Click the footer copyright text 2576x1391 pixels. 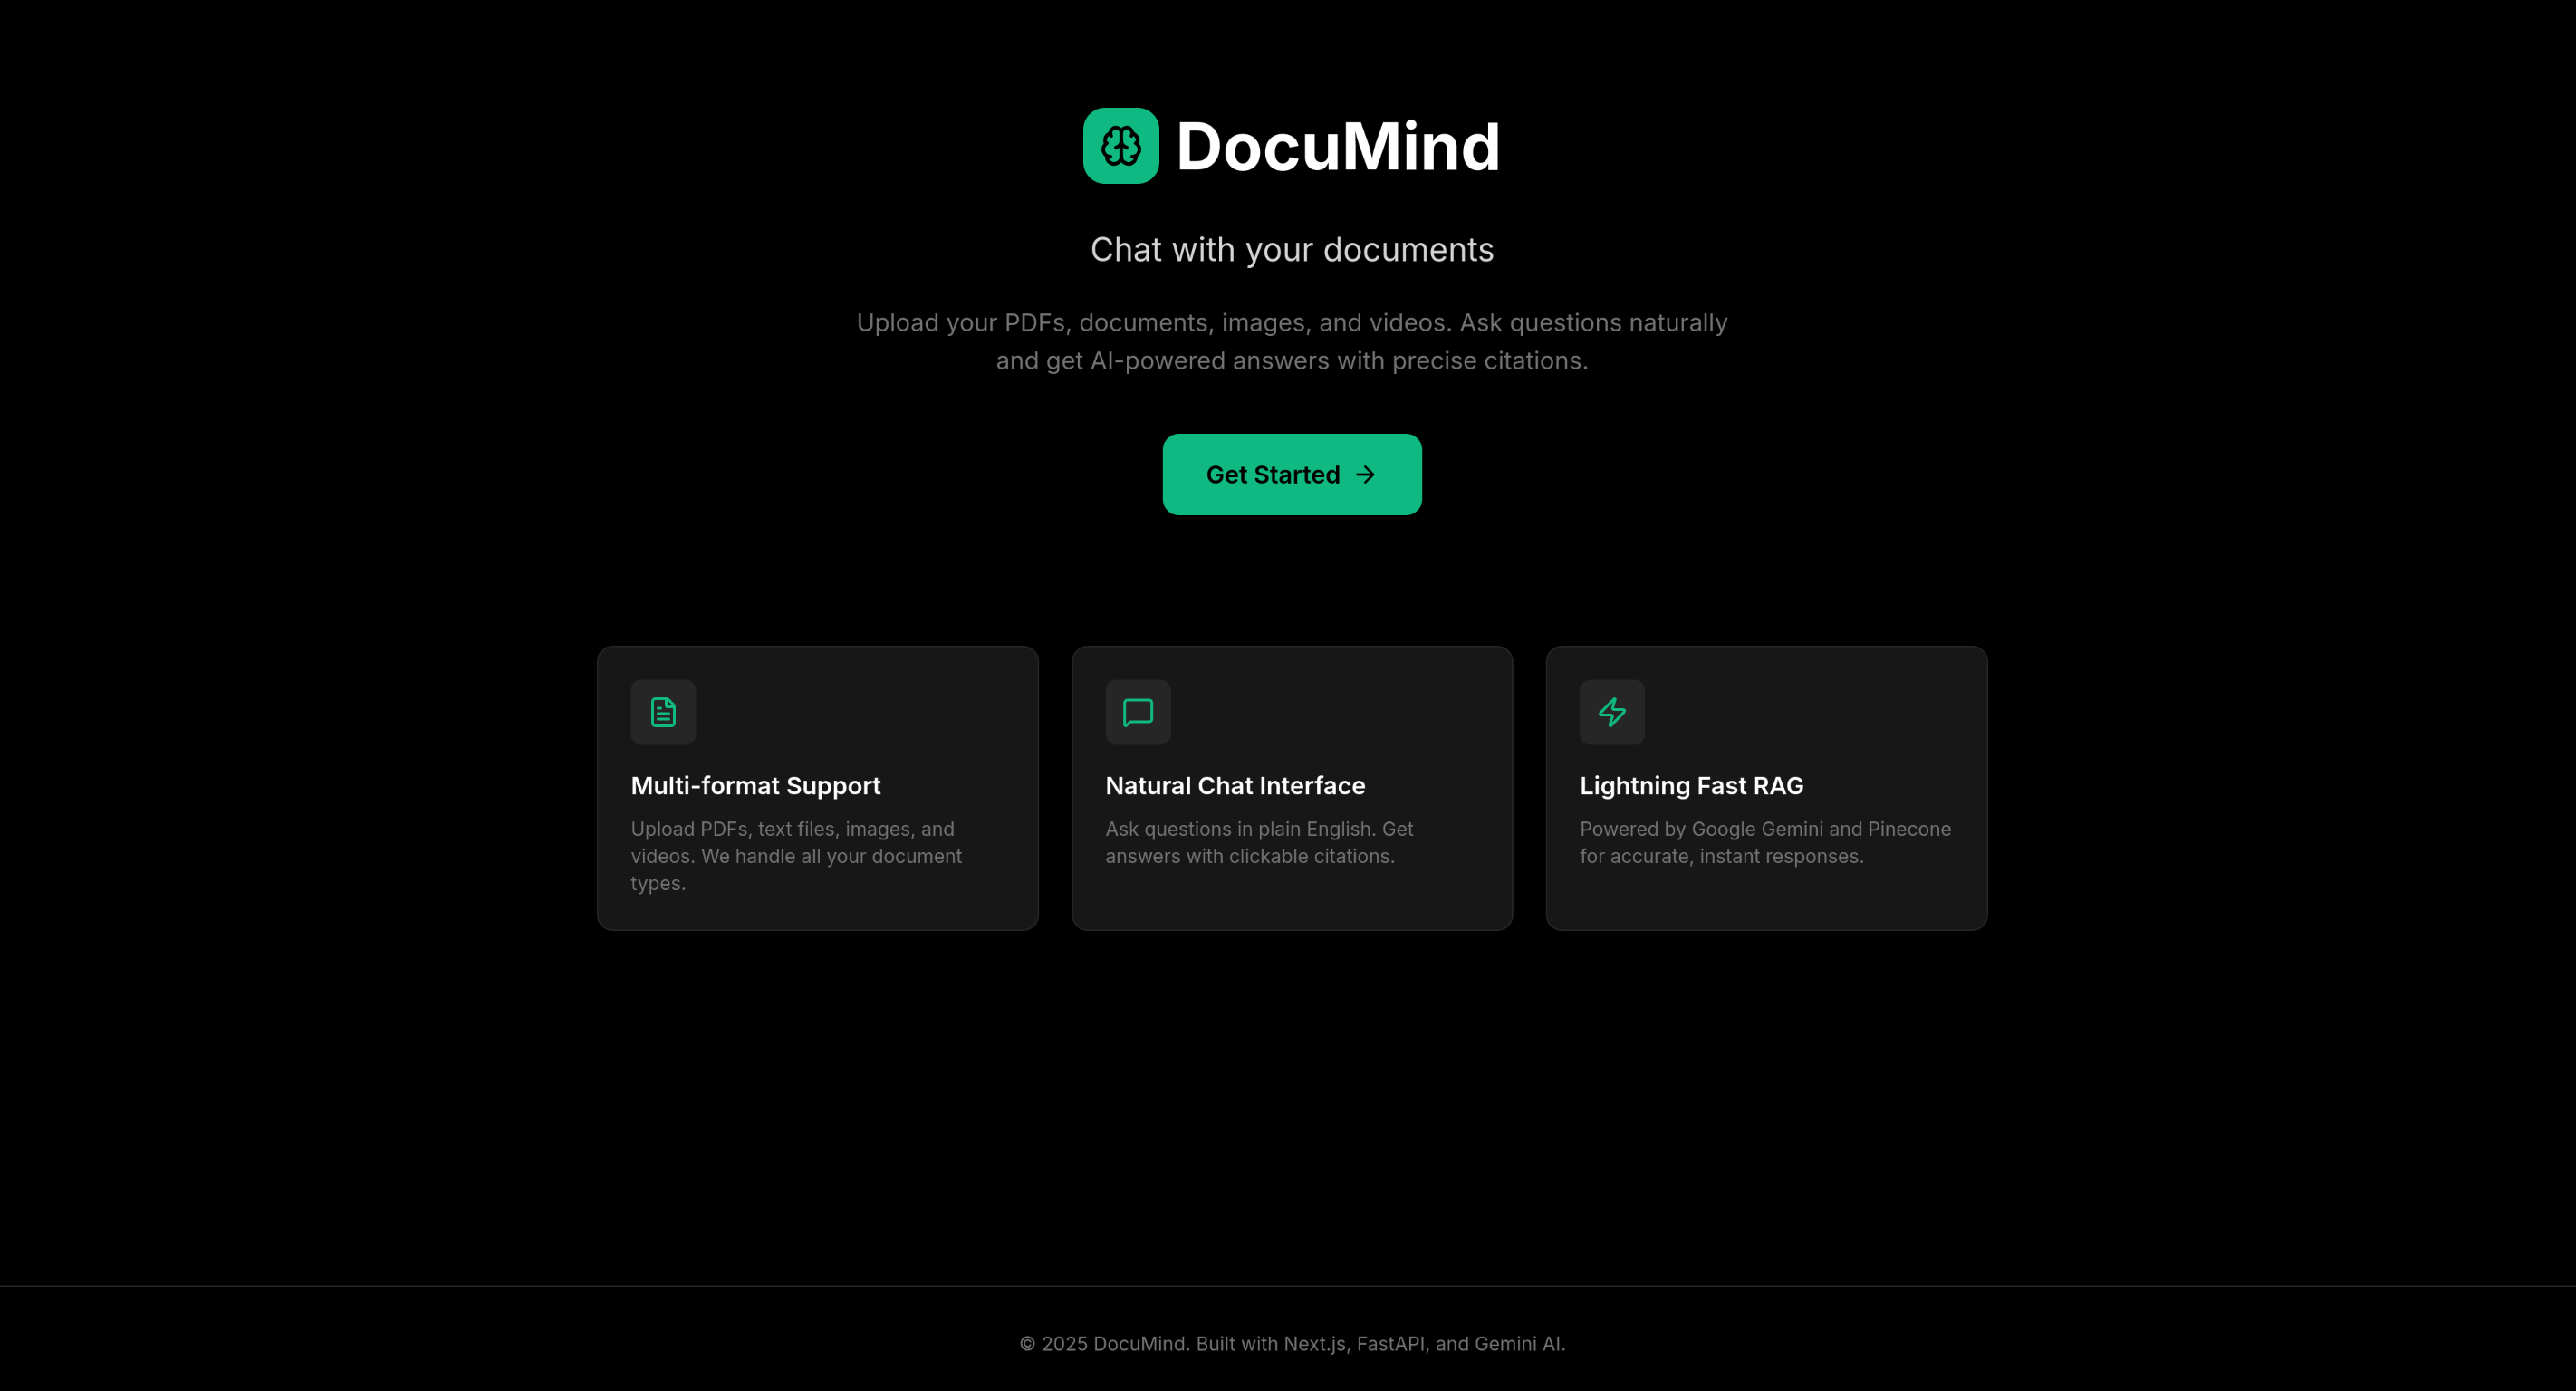pyautogui.click(x=1291, y=1344)
